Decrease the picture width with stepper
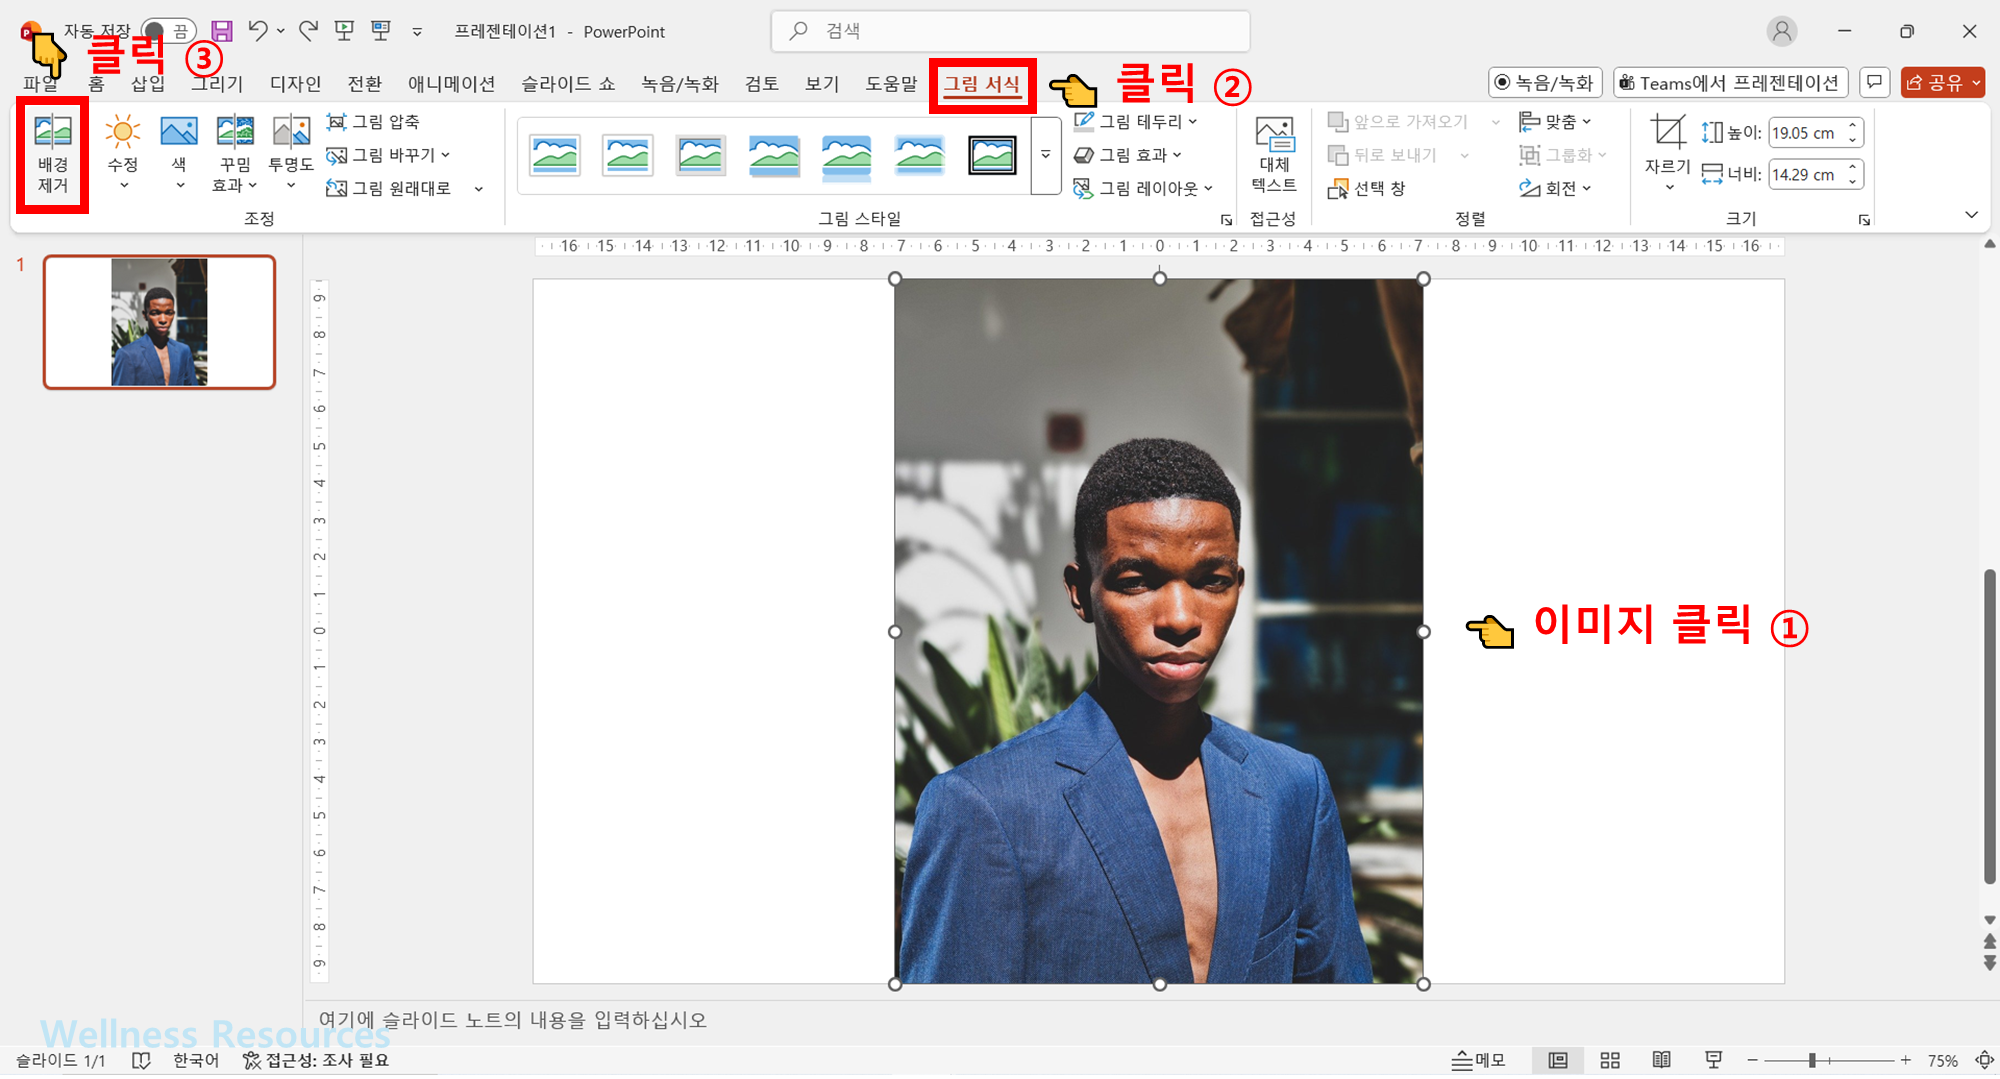The height and width of the screenshot is (1079, 2000). point(1853,182)
